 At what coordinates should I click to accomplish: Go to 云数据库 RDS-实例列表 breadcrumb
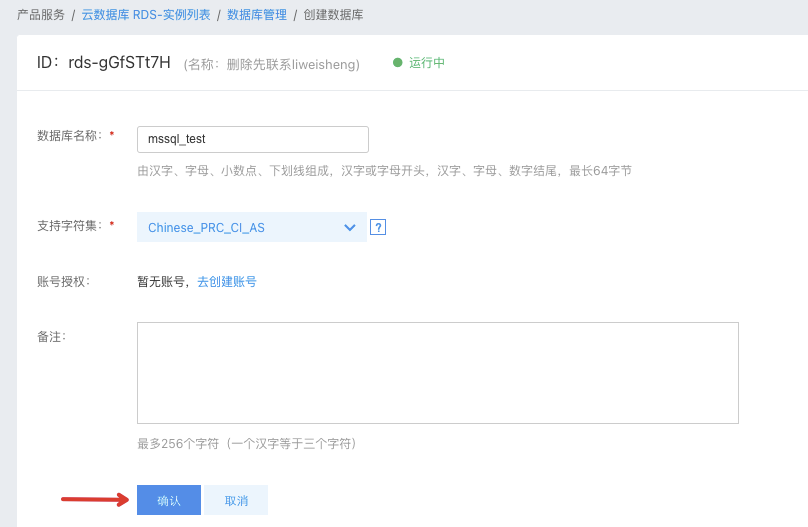(146, 15)
